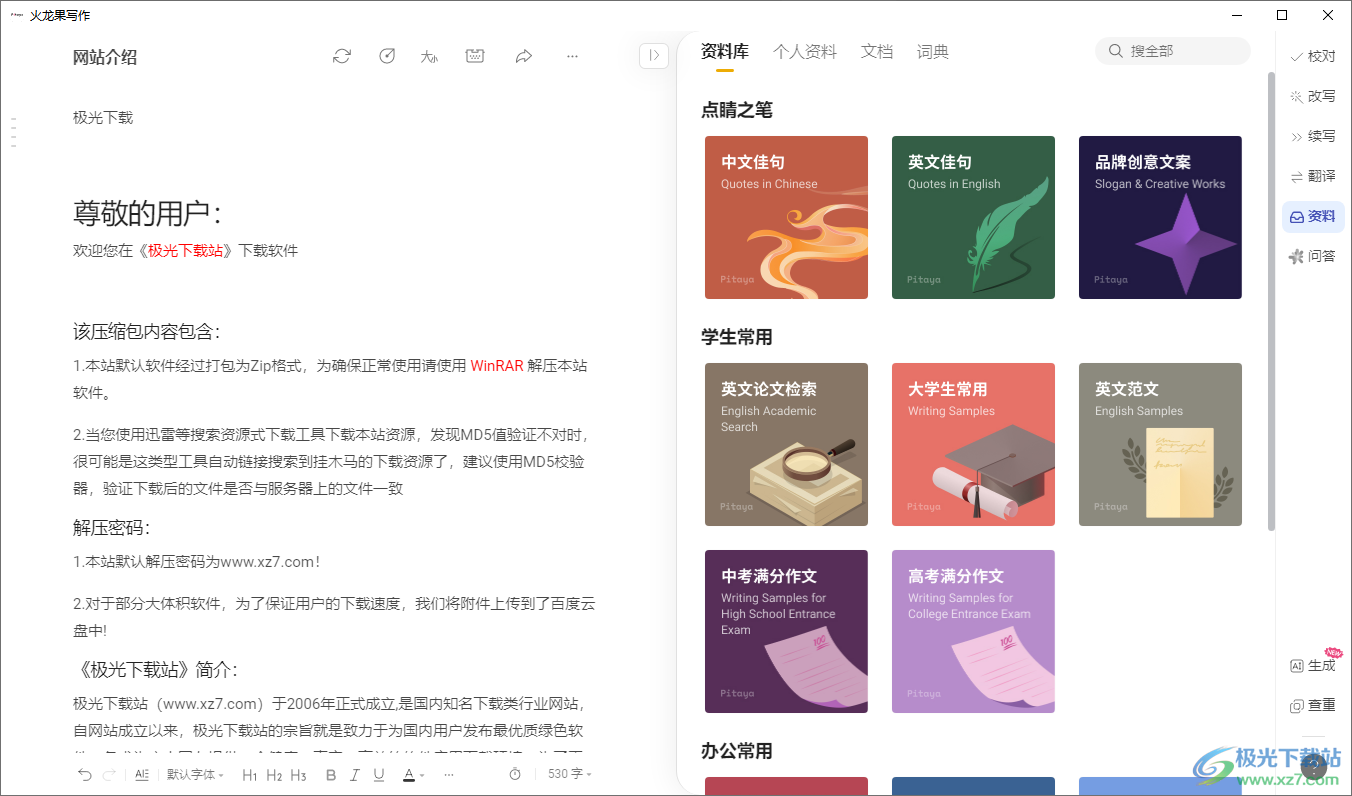Screen dimensions: 1352x796
Task: Open 问答 Q&A tool in sidebar
Action: [1313, 256]
